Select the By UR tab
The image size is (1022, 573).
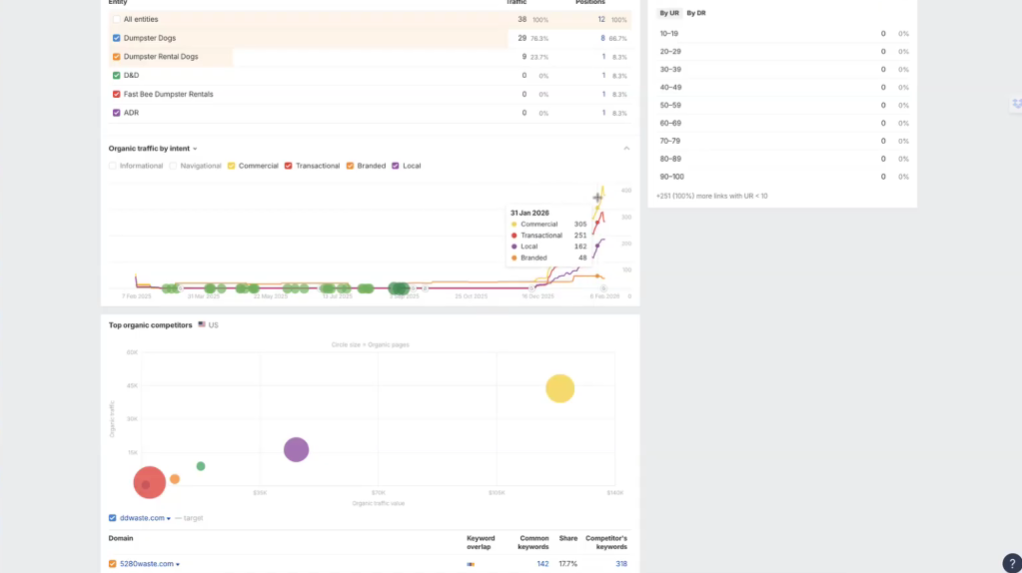click(x=670, y=13)
